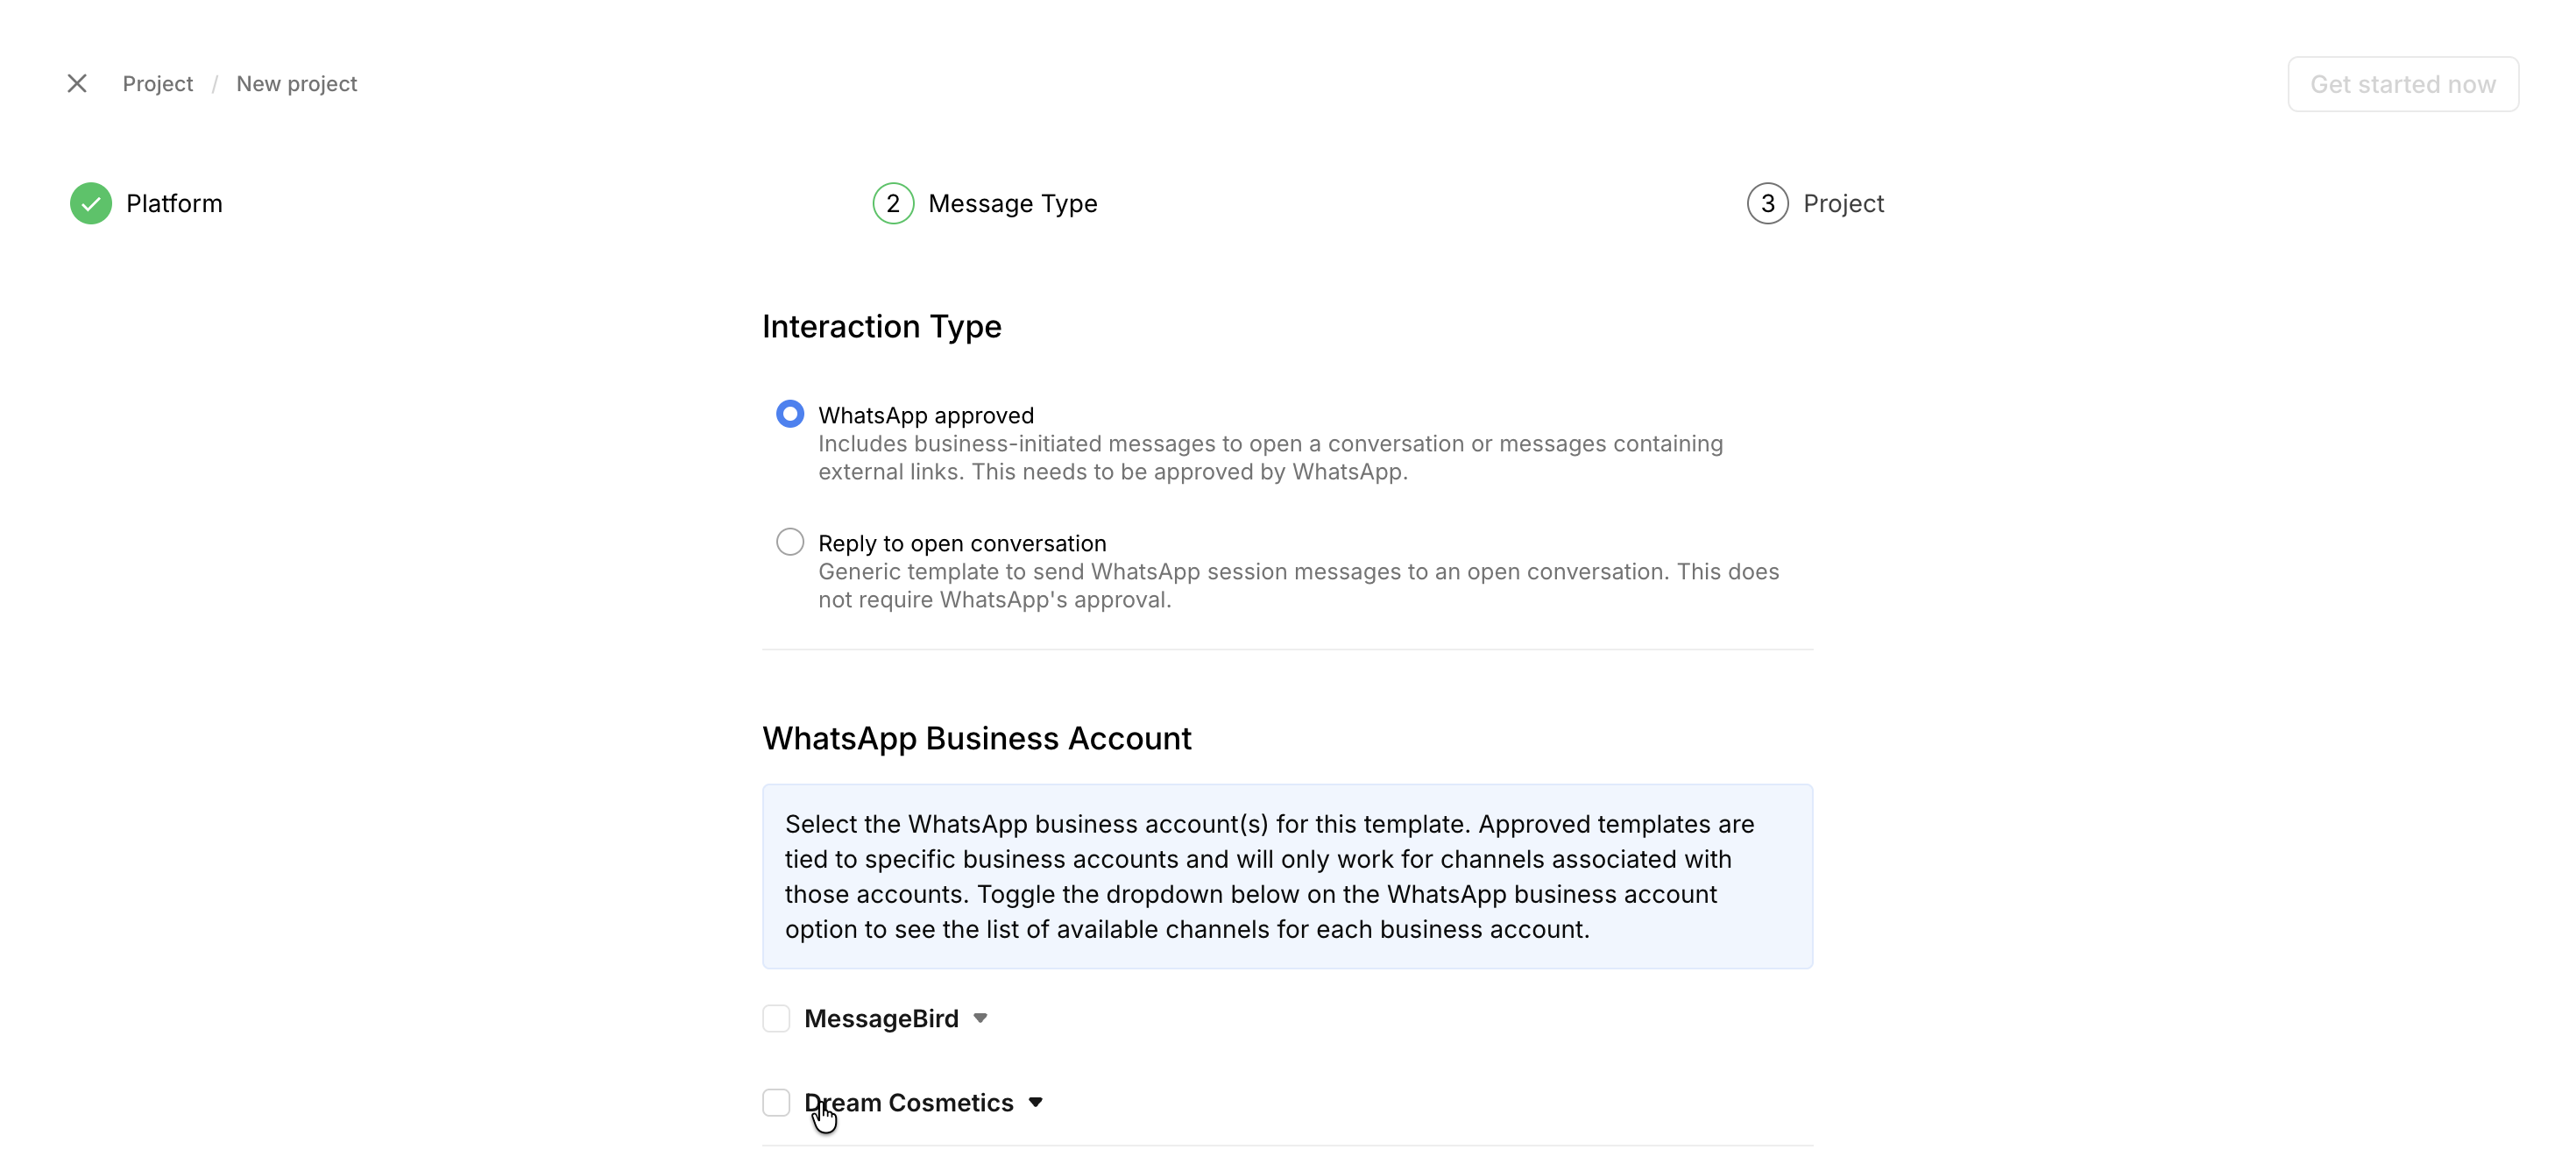2576x1171 pixels.
Task: Click the New project breadcrumb
Action: (x=296, y=84)
